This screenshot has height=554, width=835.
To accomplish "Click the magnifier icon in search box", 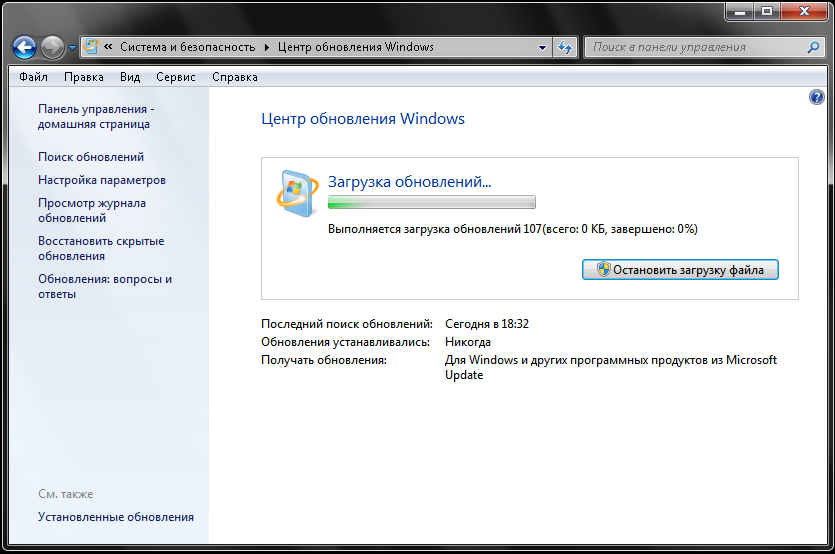I will [x=813, y=47].
